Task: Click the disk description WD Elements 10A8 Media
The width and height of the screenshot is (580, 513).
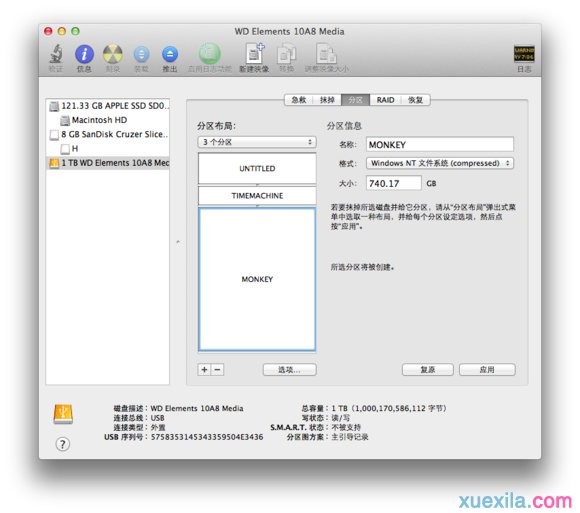Action: (197, 408)
